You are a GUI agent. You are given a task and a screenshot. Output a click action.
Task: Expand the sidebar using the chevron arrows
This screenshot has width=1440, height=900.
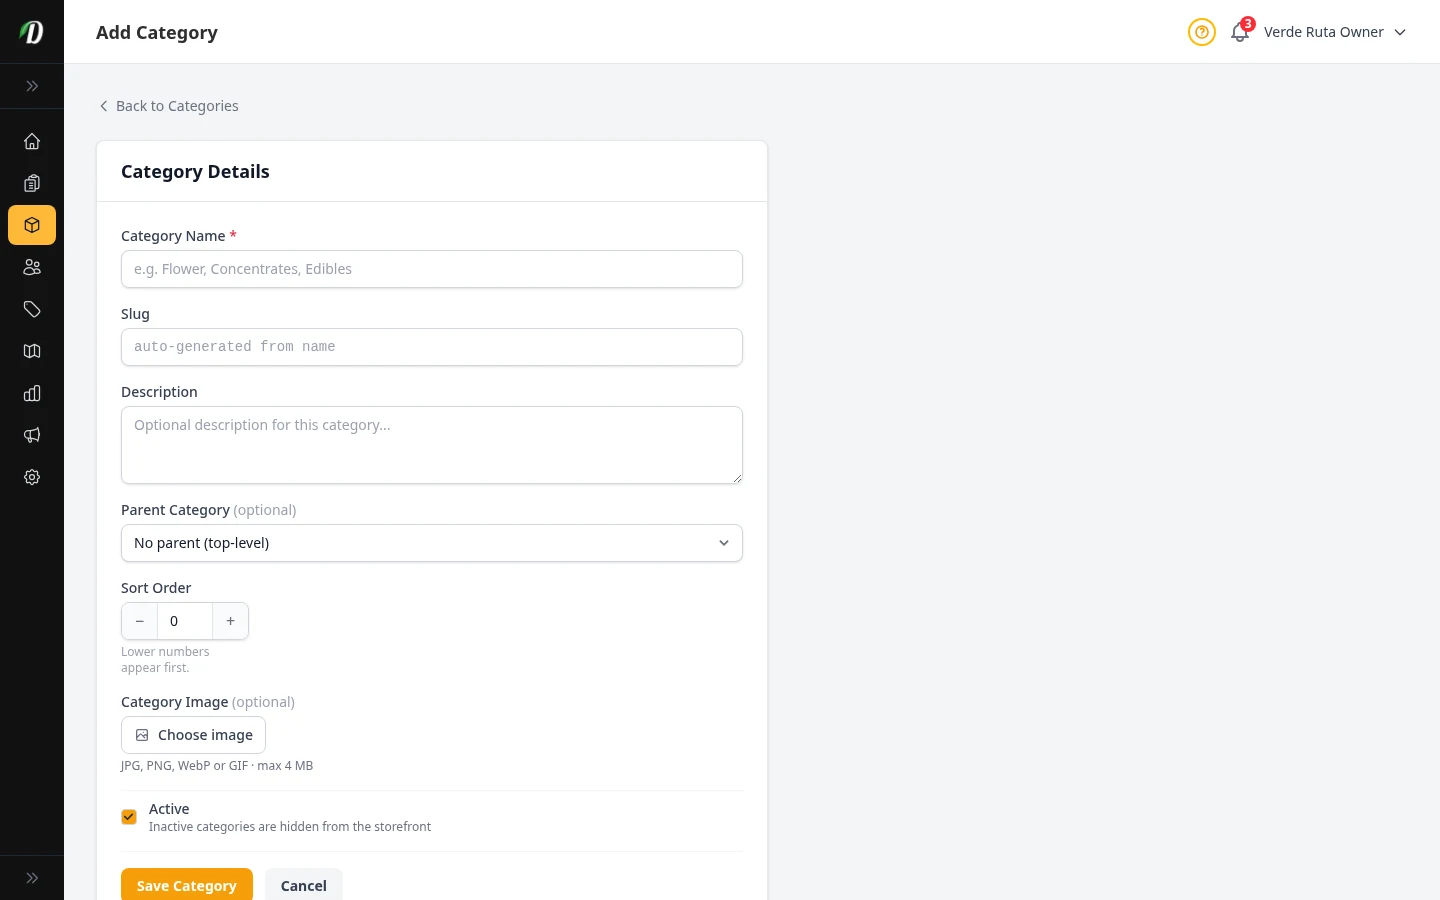point(31,86)
